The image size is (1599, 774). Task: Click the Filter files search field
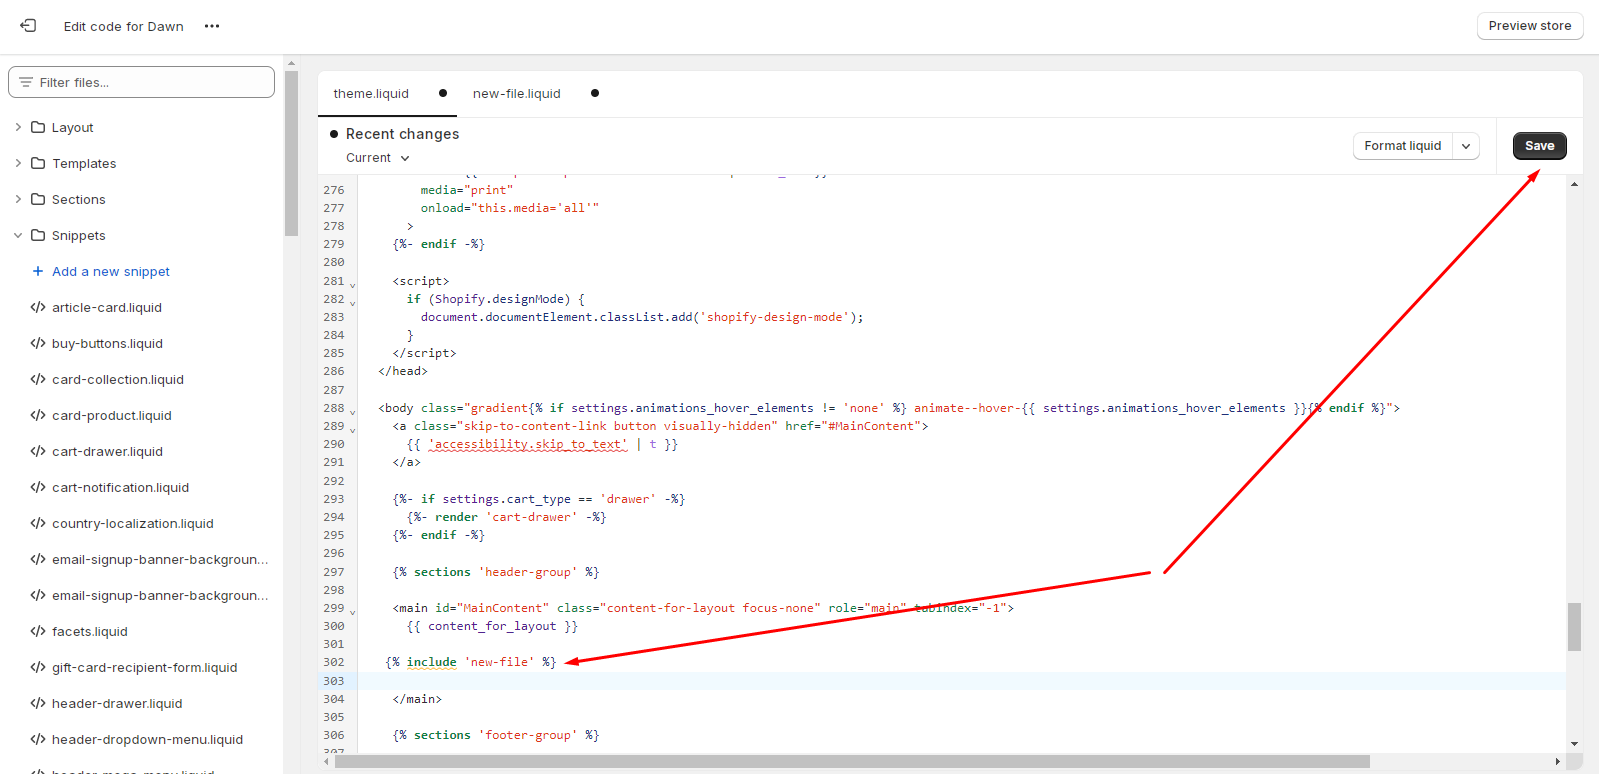tap(141, 82)
